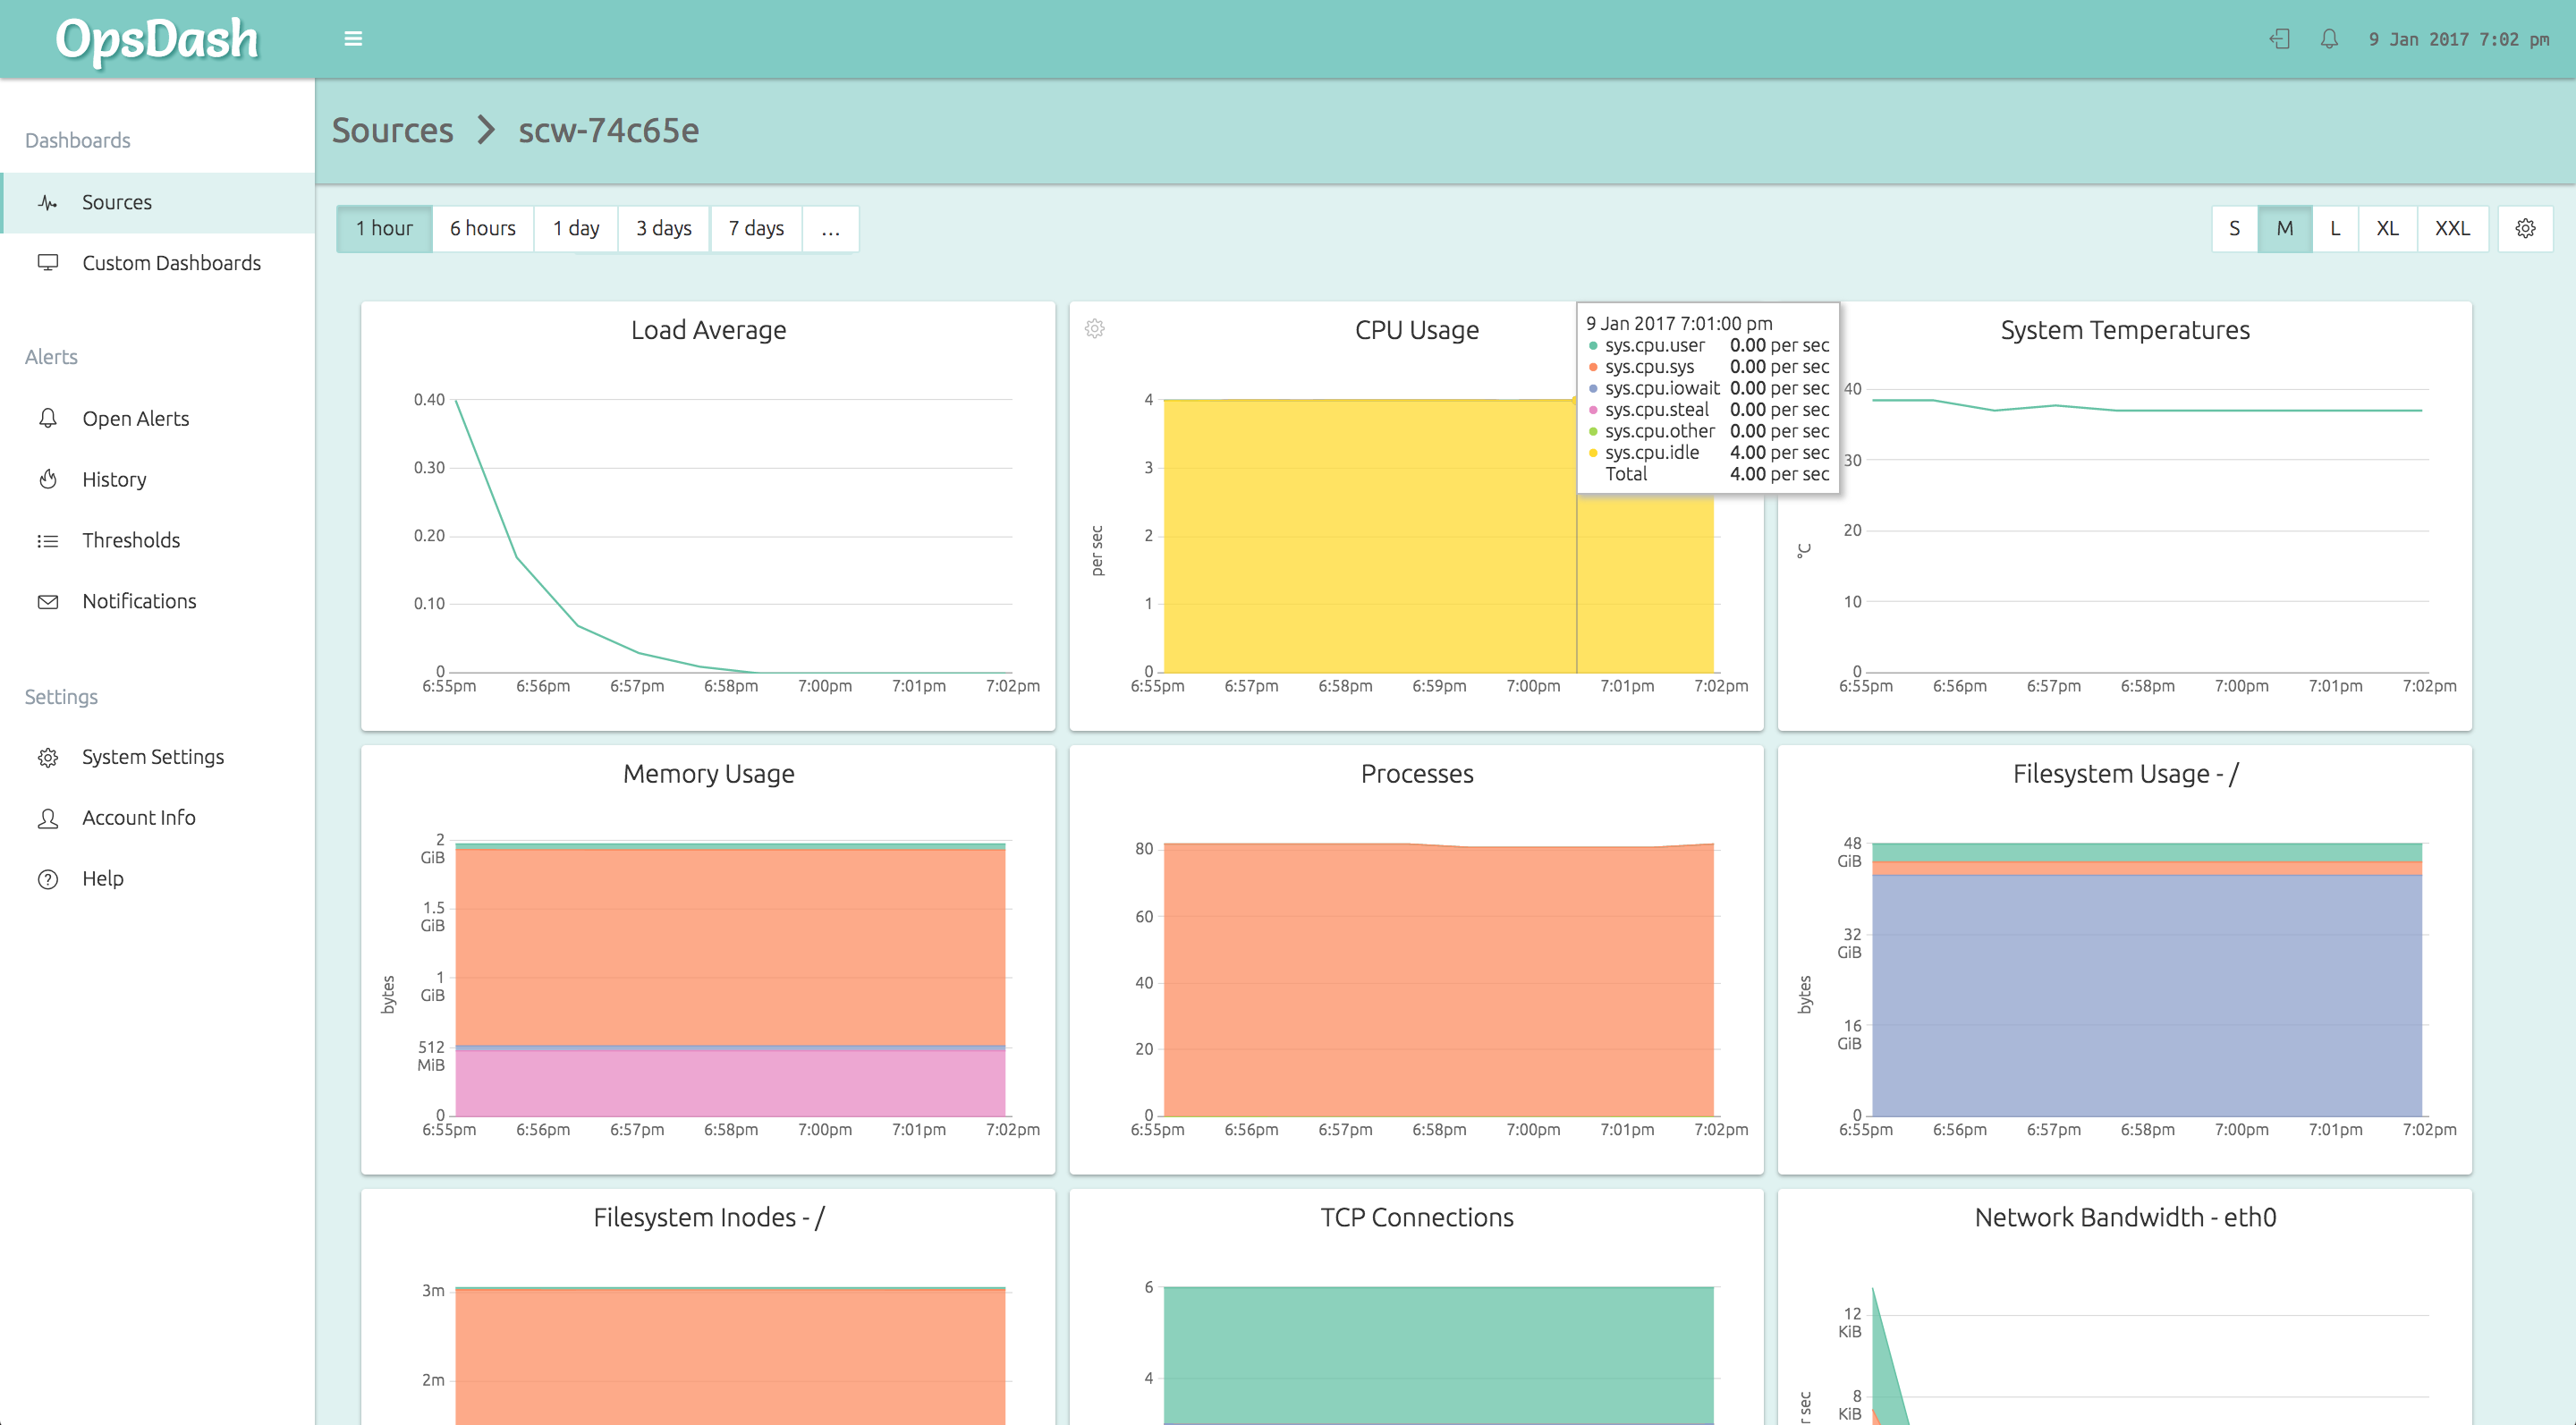Open Thresholds page
This screenshot has width=2576, height=1425.
pyautogui.click(x=158, y=541)
